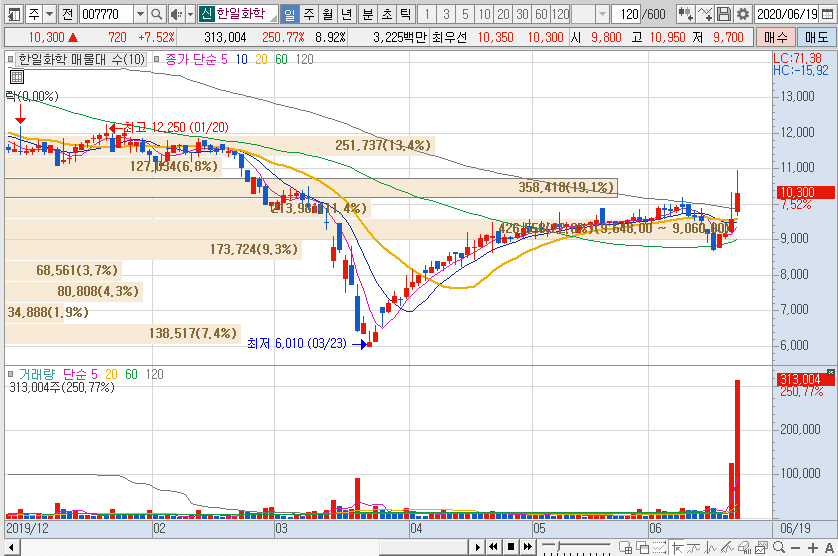Select the 120 interval button
Viewport: 838px width, 556px height.
click(561, 14)
